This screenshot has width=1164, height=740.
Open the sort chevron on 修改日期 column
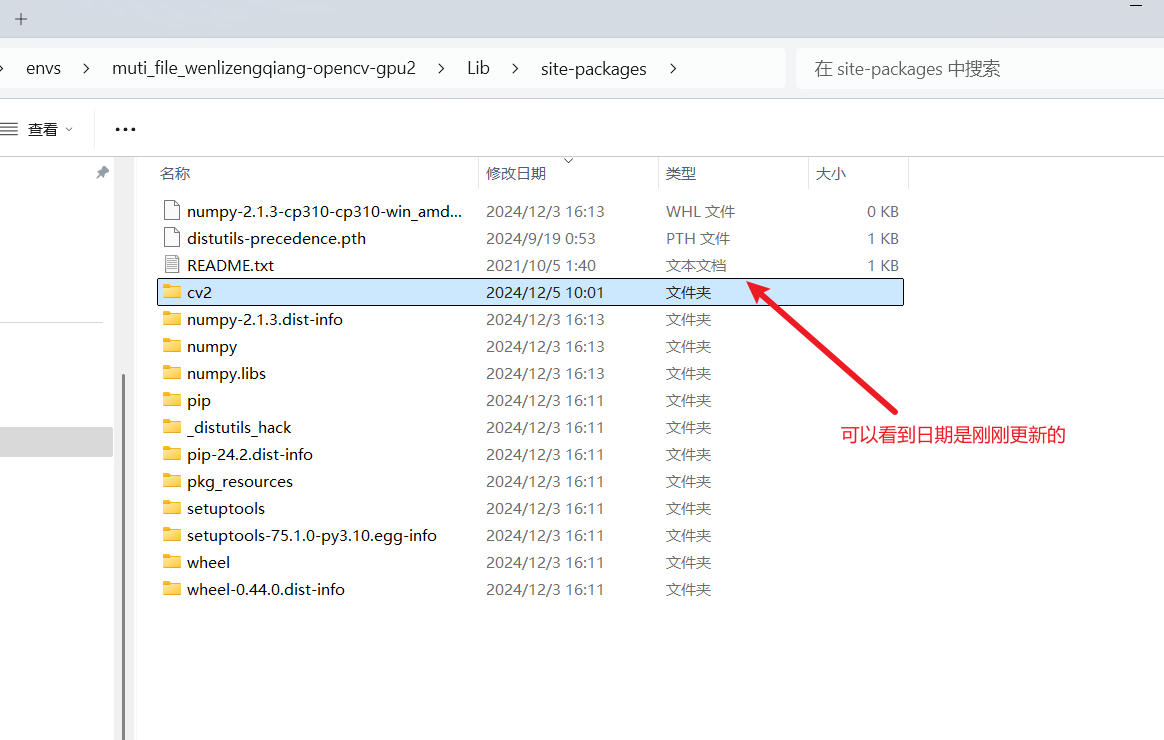pos(567,159)
